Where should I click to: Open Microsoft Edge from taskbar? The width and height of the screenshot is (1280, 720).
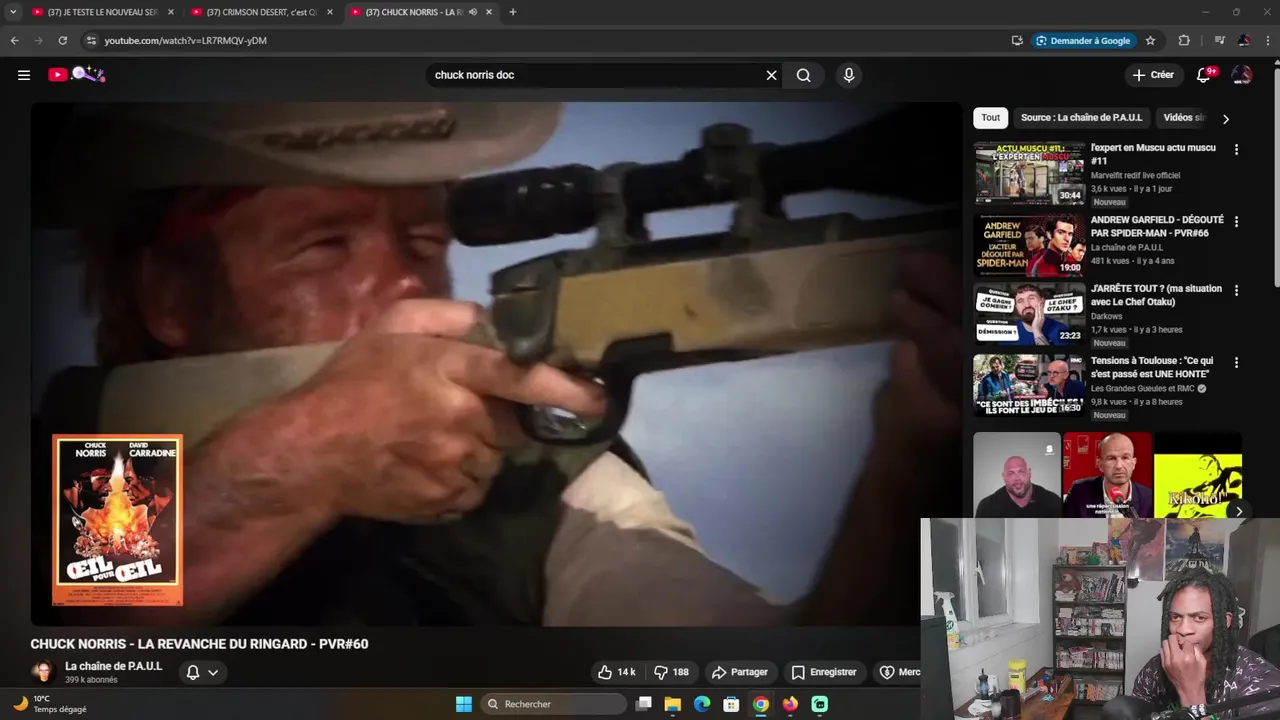coord(702,704)
